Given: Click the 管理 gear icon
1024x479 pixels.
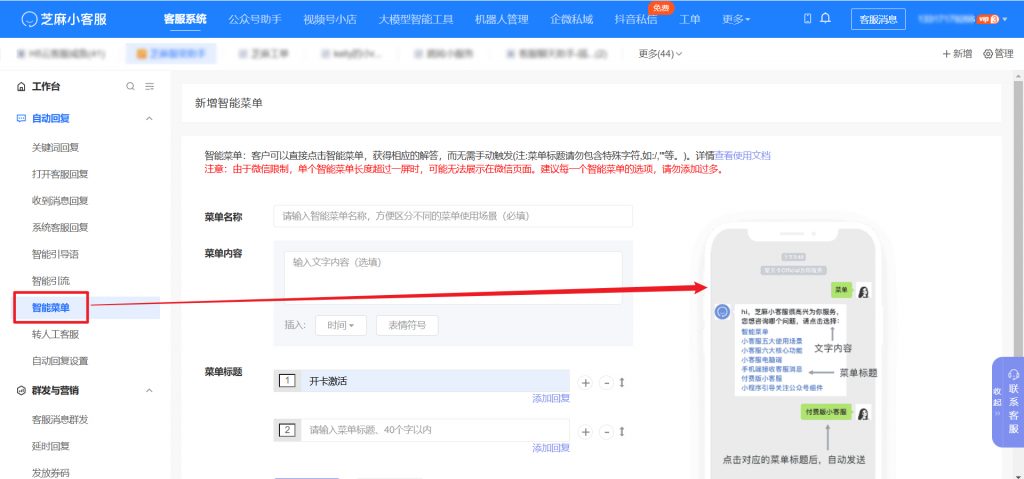Looking at the screenshot, I should click(x=999, y=54).
